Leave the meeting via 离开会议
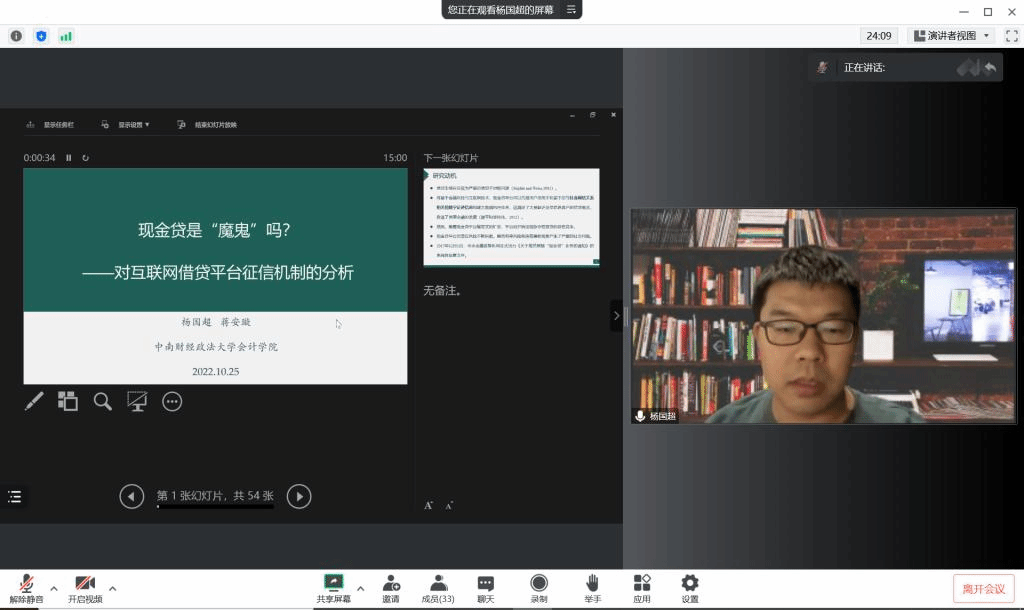The width and height of the screenshot is (1024, 610). coord(984,588)
